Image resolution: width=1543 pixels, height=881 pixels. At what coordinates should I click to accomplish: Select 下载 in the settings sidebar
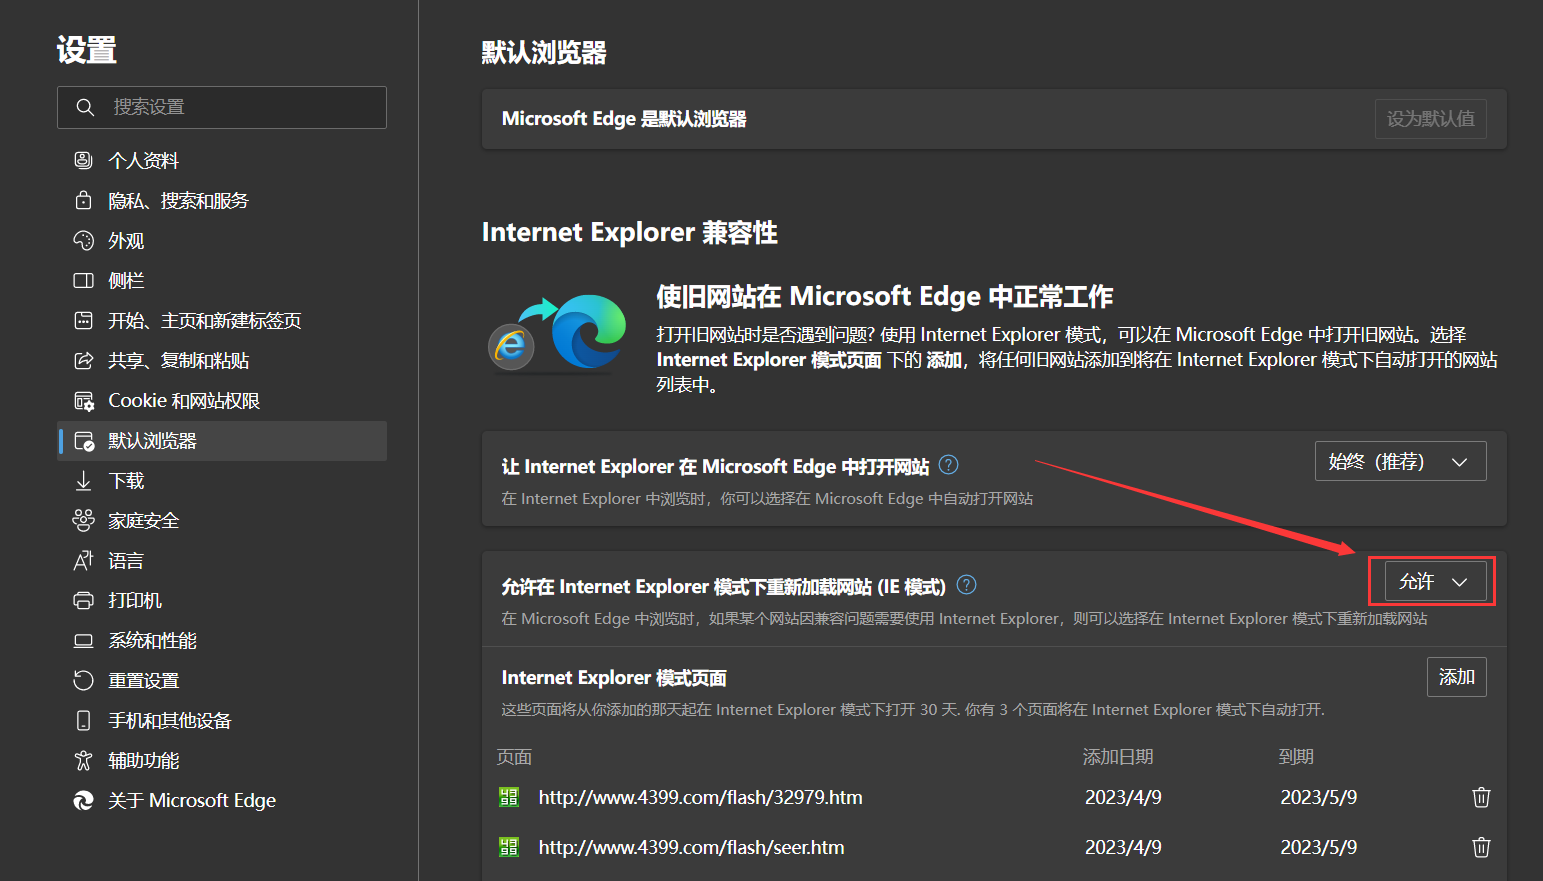coord(222,481)
